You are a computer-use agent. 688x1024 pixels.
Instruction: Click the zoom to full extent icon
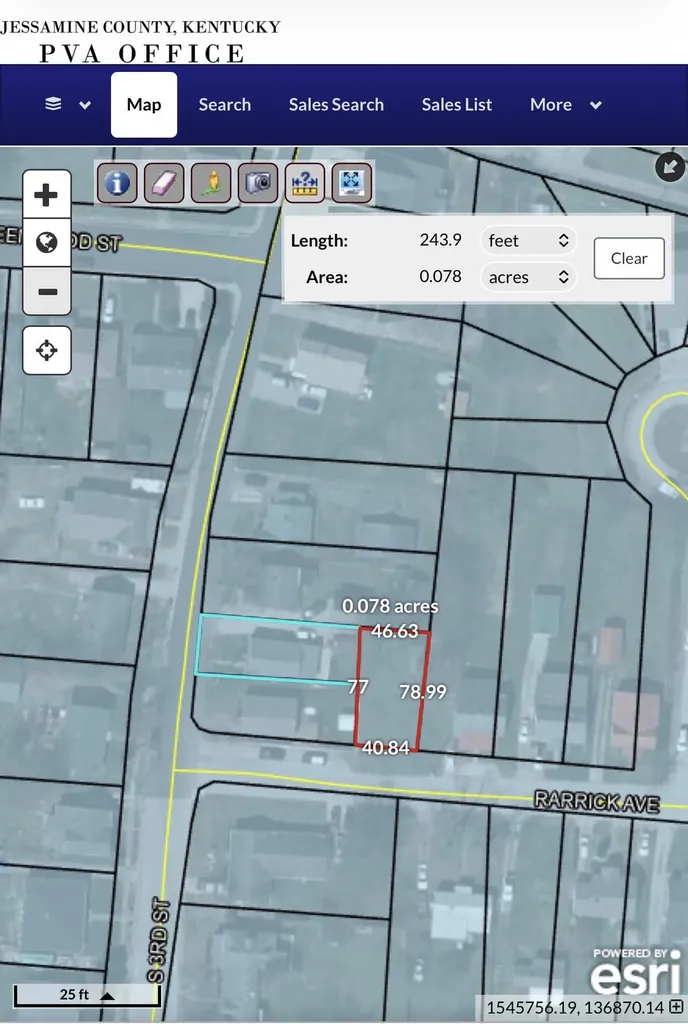tap(352, 183)
